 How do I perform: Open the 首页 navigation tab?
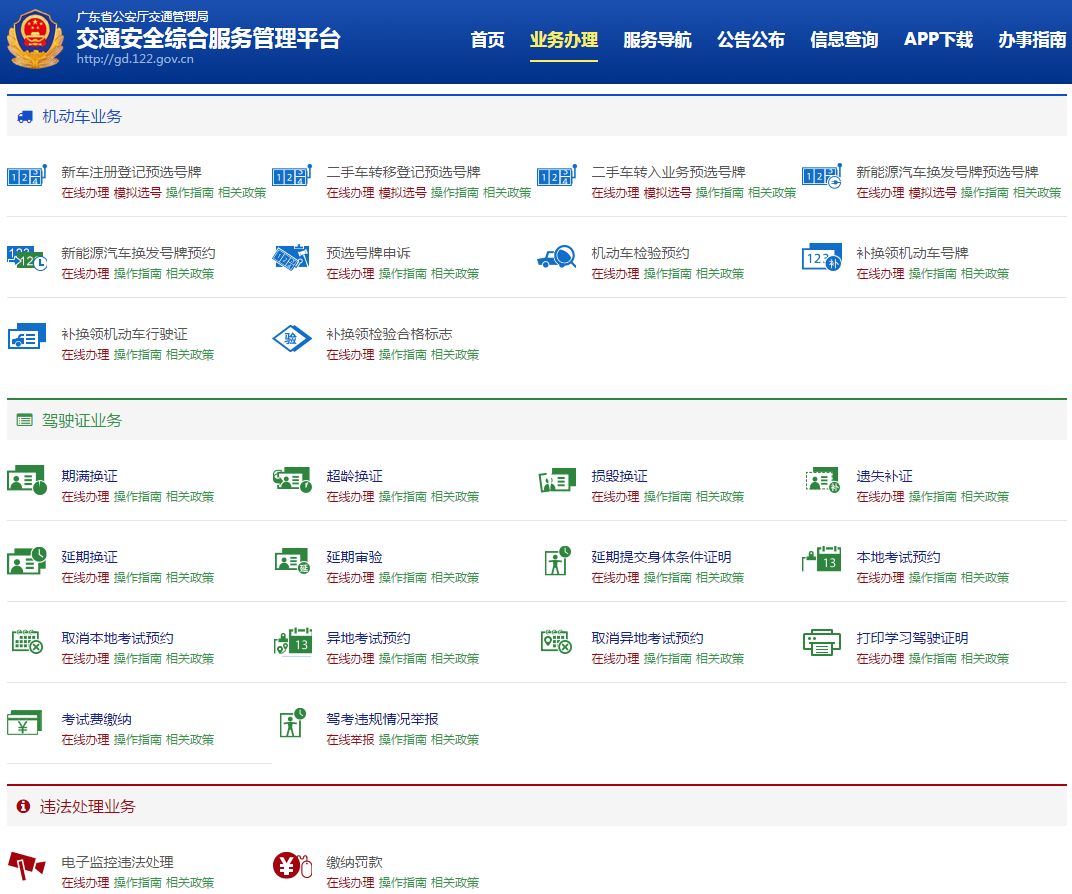pyautogui.click(x=488, y=40)
